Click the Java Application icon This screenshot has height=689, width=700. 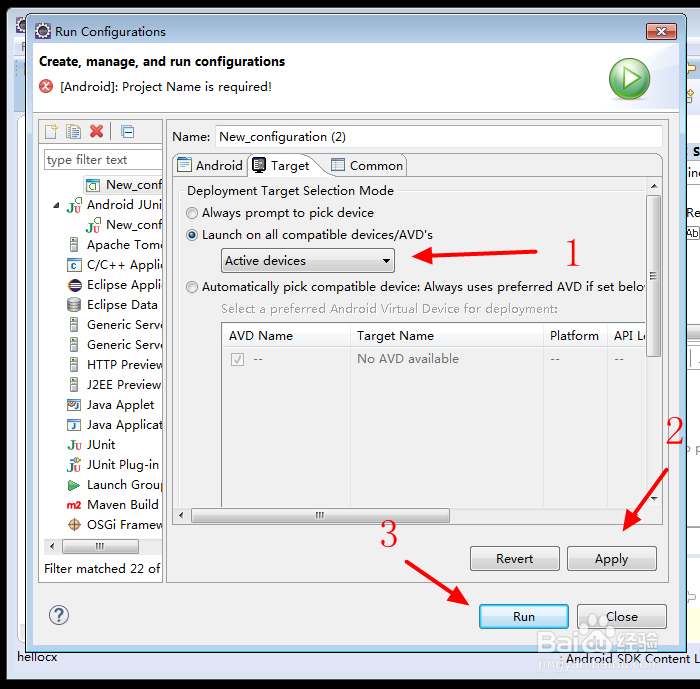coord(74,425)
